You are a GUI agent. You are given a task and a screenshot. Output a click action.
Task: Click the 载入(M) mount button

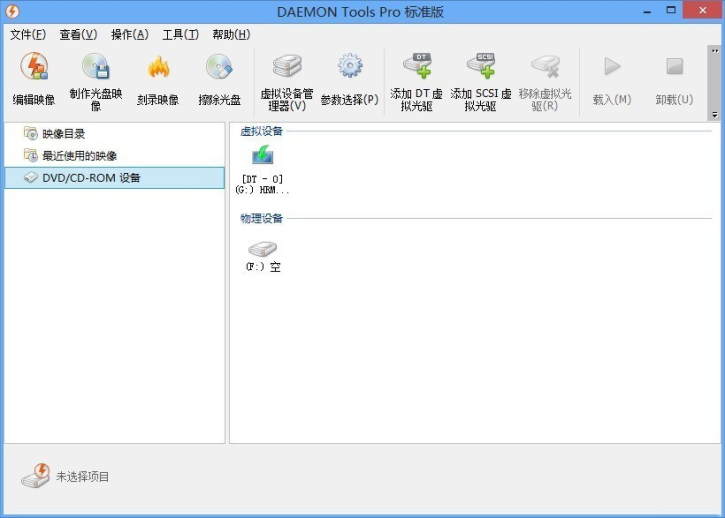coord(611,80)
